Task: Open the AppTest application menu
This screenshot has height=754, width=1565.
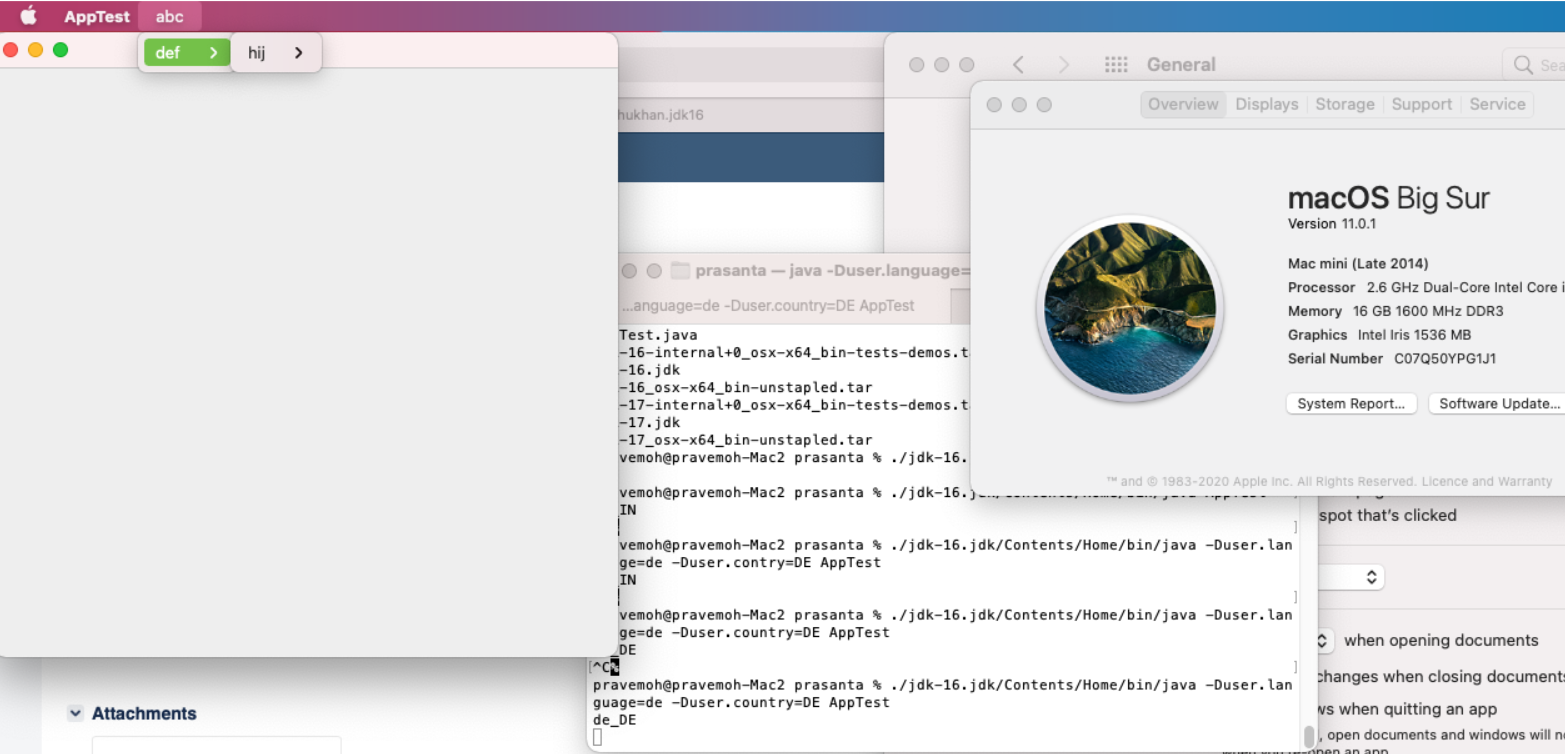Action: coord(97,16)
